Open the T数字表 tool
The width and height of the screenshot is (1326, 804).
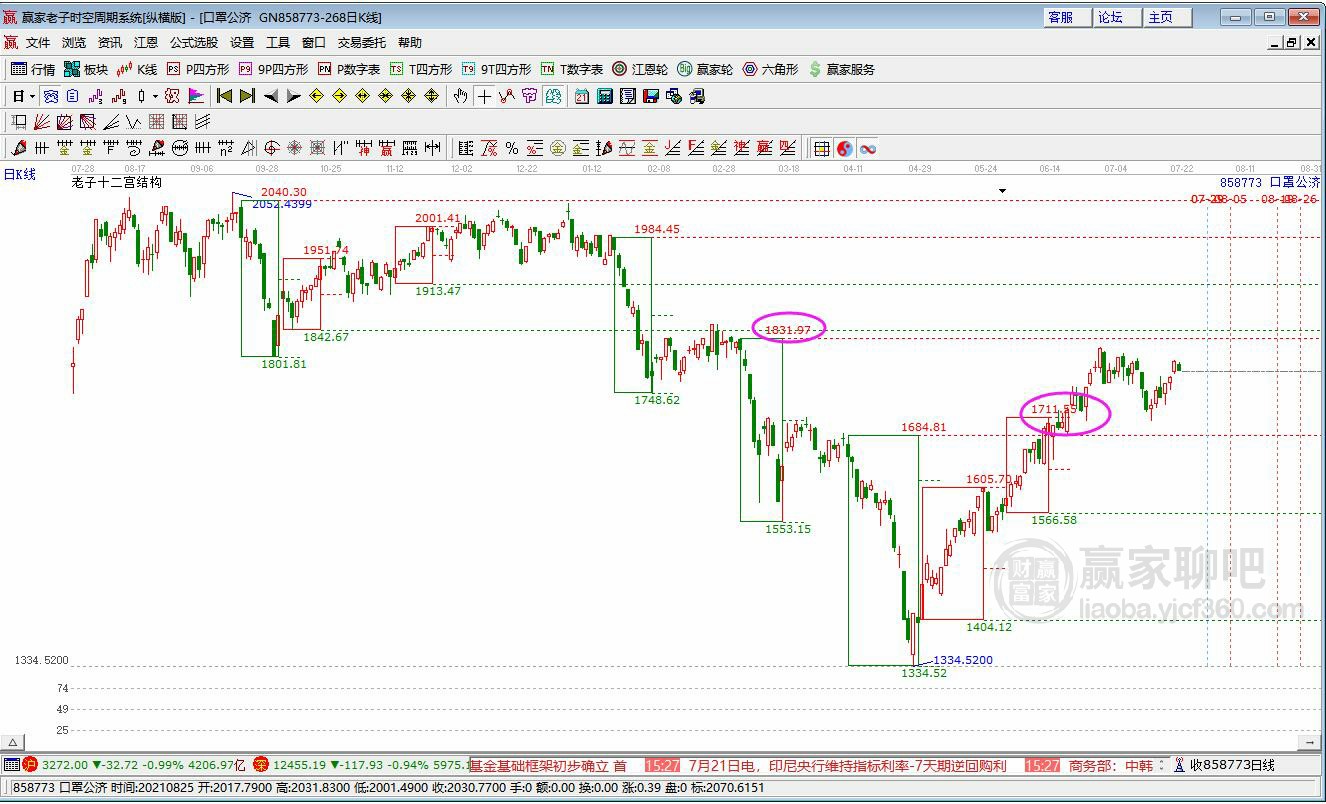click(572, 69)
